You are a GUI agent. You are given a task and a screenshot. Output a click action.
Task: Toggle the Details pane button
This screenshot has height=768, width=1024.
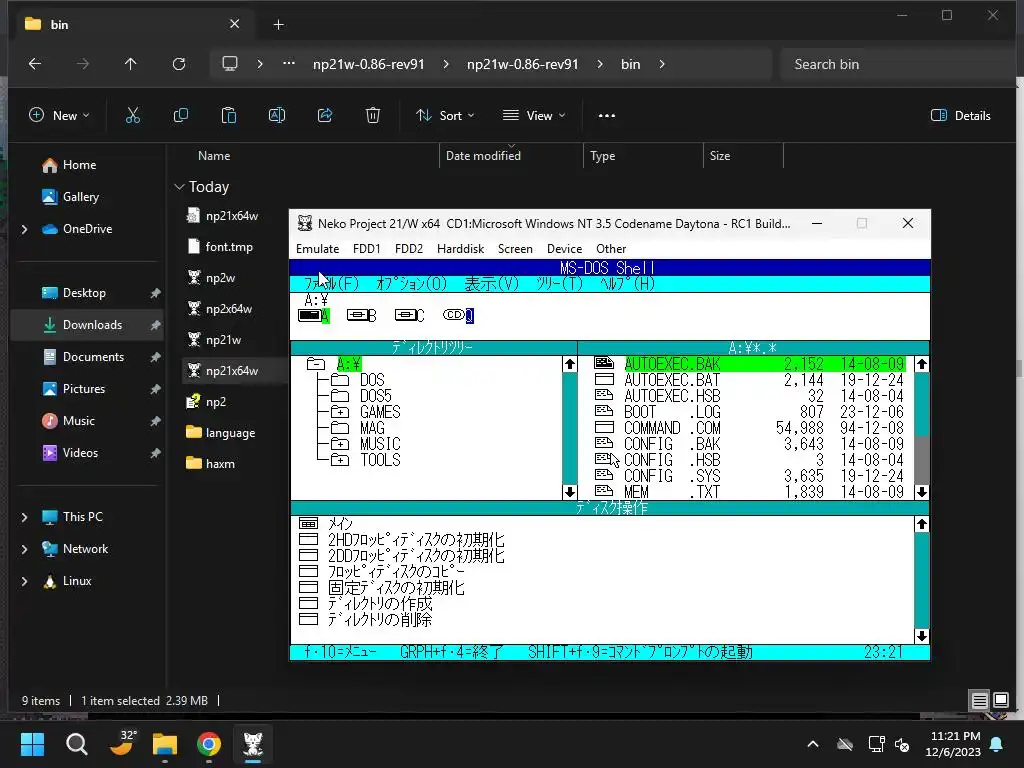click(961, 116)
